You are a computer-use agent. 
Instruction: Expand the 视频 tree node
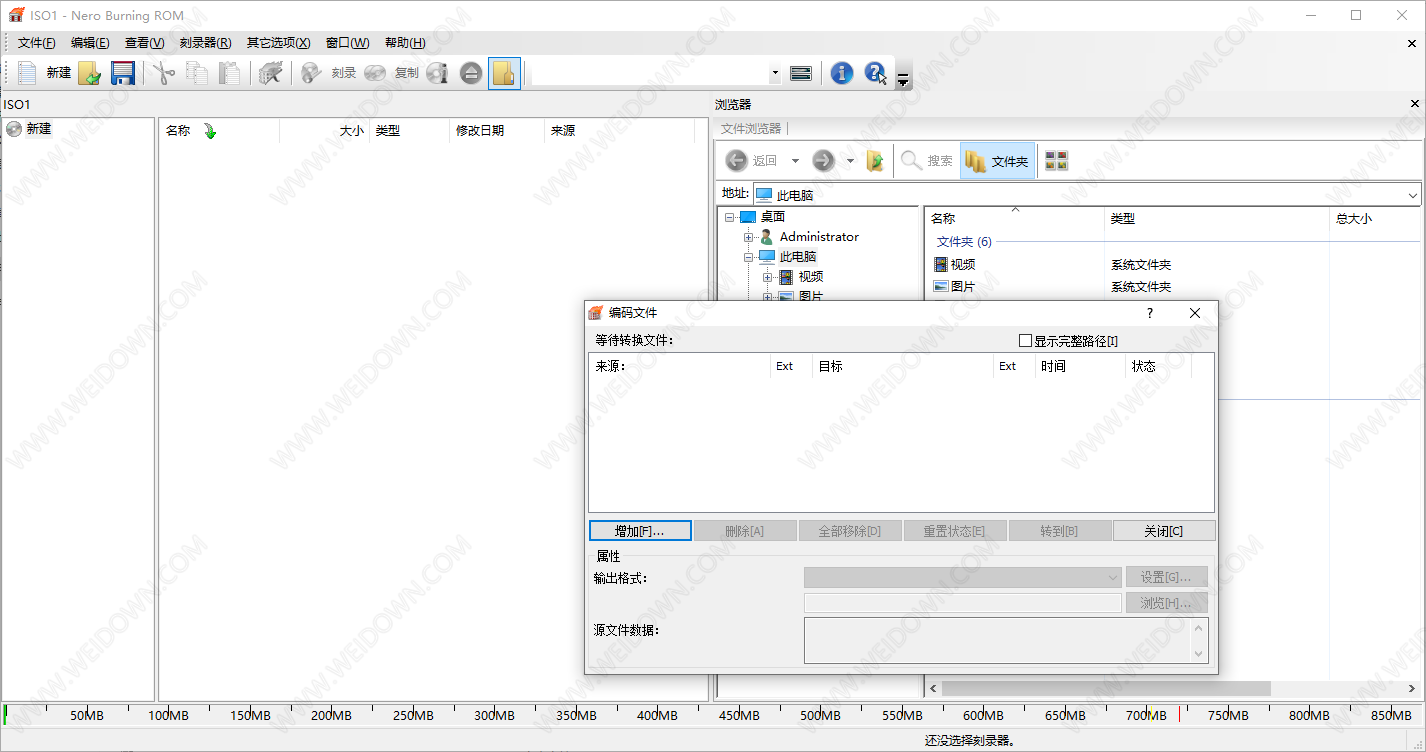click(767, 277)
